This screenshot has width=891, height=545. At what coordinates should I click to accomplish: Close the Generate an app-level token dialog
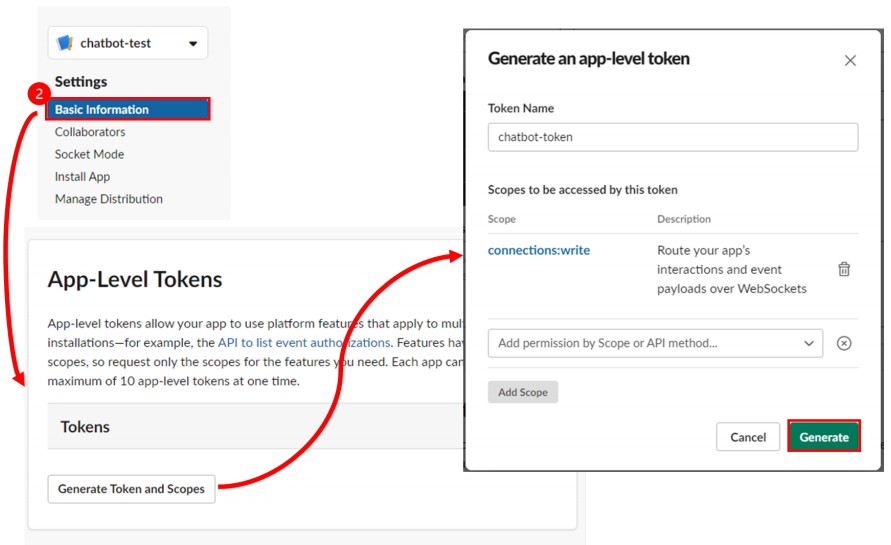[x=850, y=60]
